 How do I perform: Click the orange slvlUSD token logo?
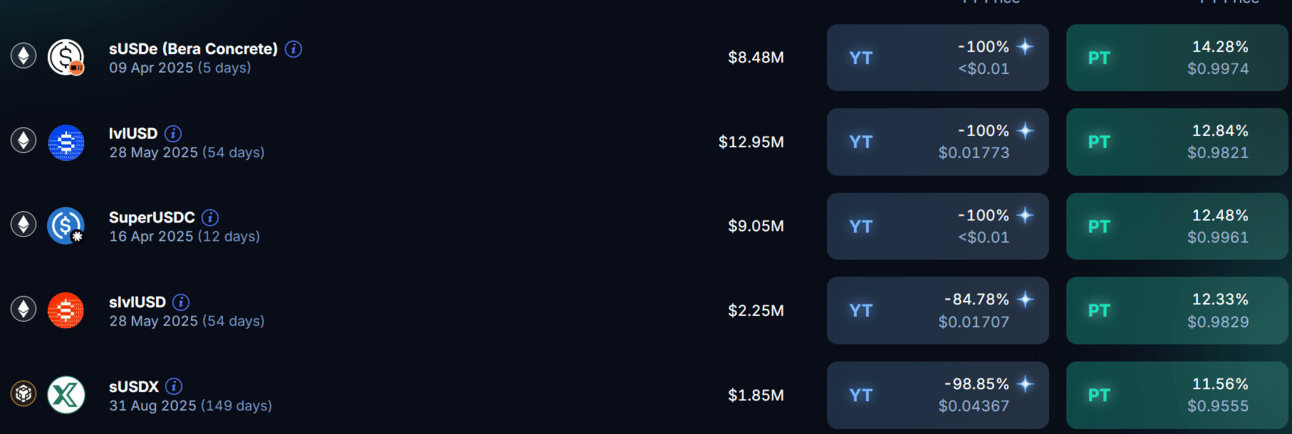(66, 311)
